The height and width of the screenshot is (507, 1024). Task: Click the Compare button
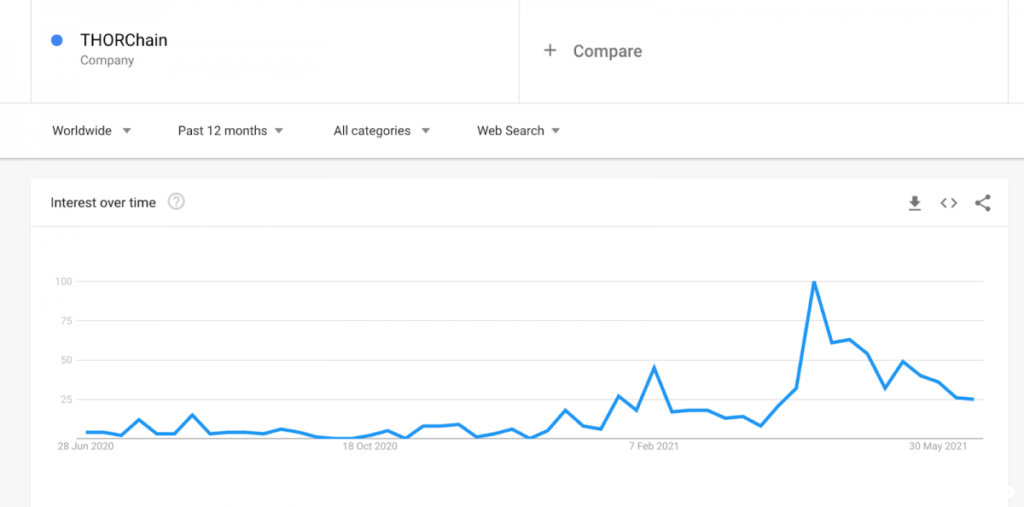pos(607,51)
